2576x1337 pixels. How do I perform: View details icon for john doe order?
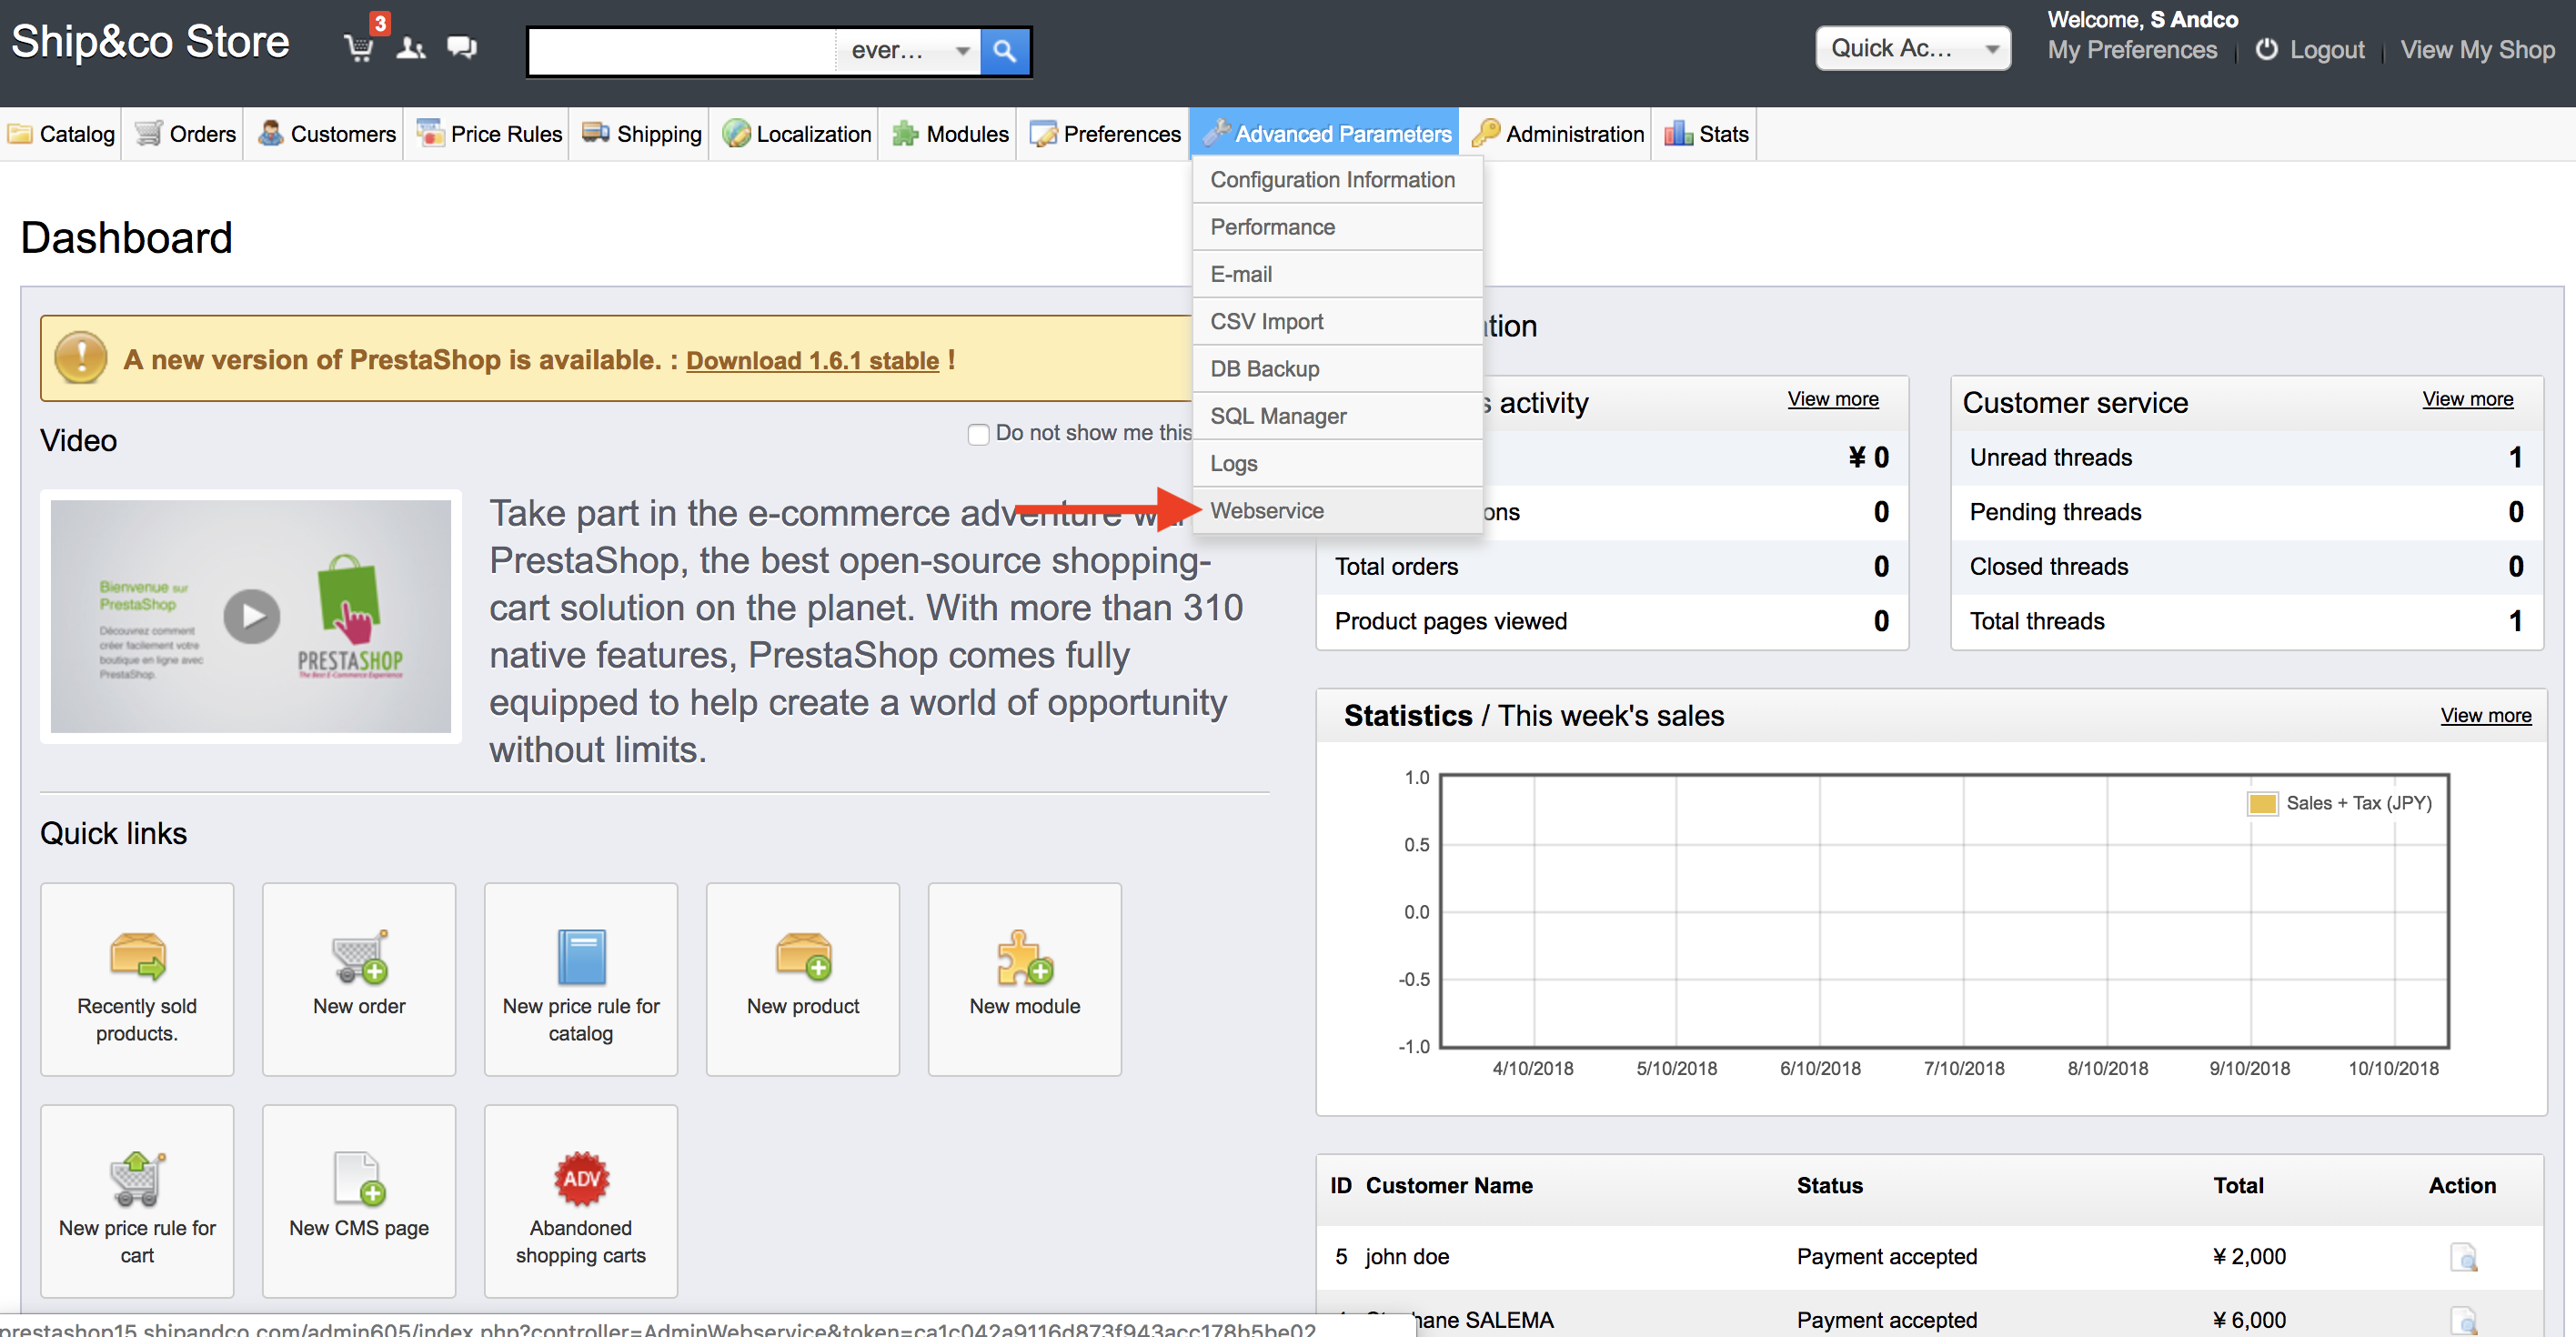pos(2463,1257)
